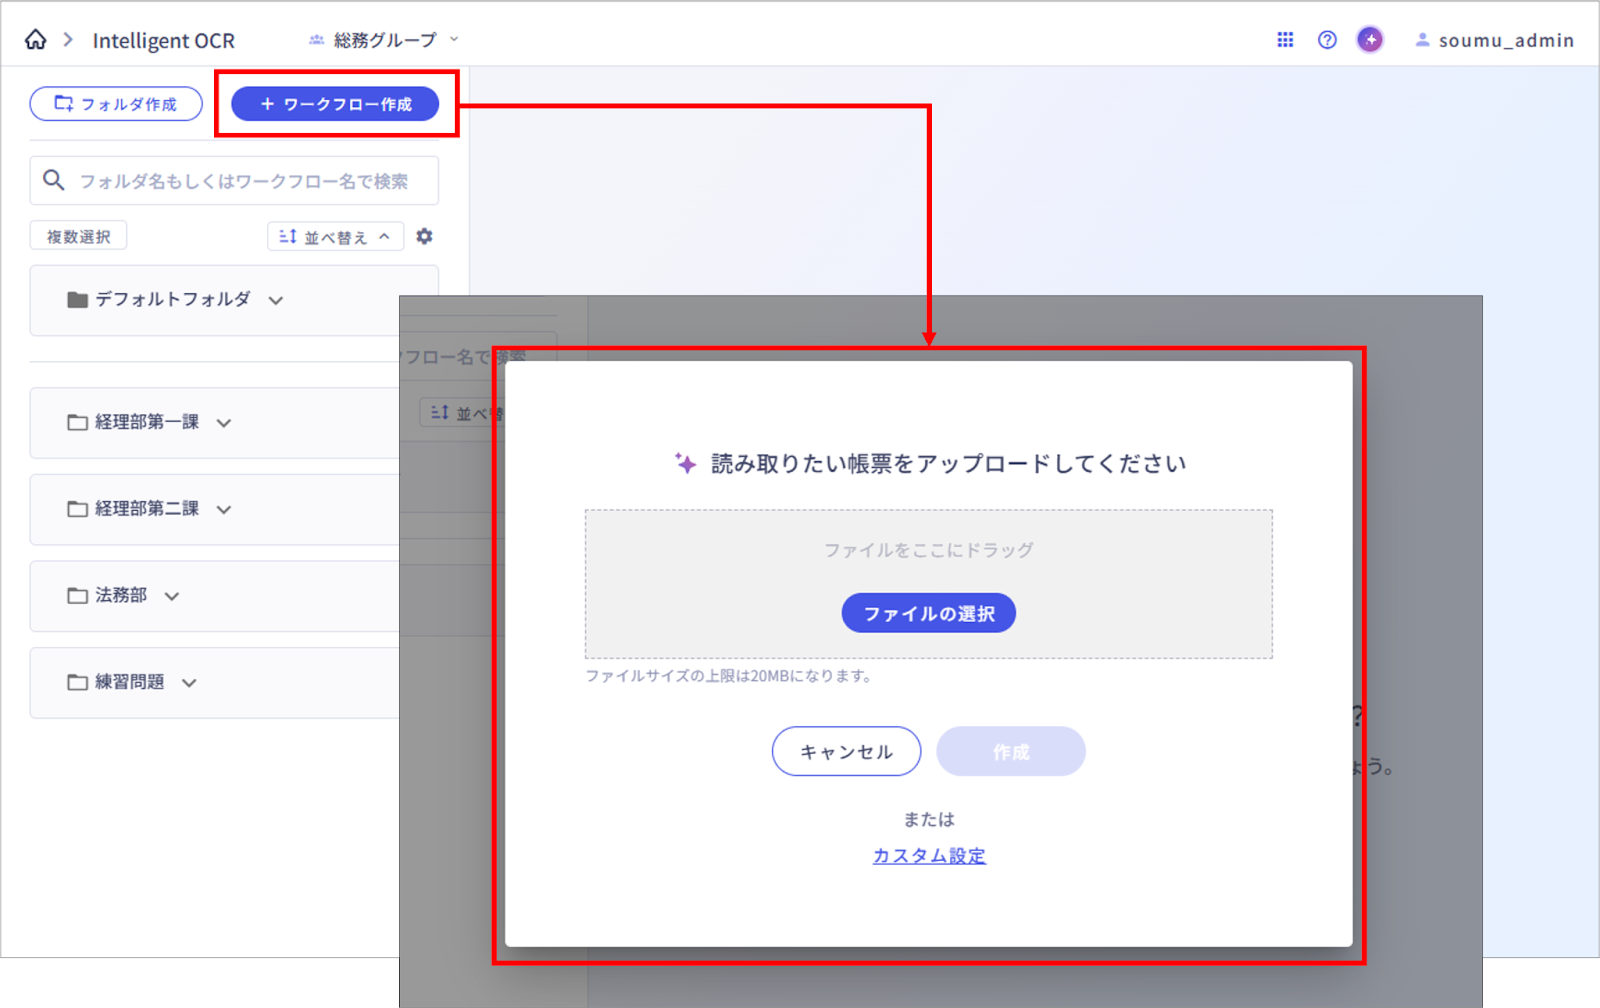
Task: Open folder display settings via the gear icon
Action: click(424, 236)
